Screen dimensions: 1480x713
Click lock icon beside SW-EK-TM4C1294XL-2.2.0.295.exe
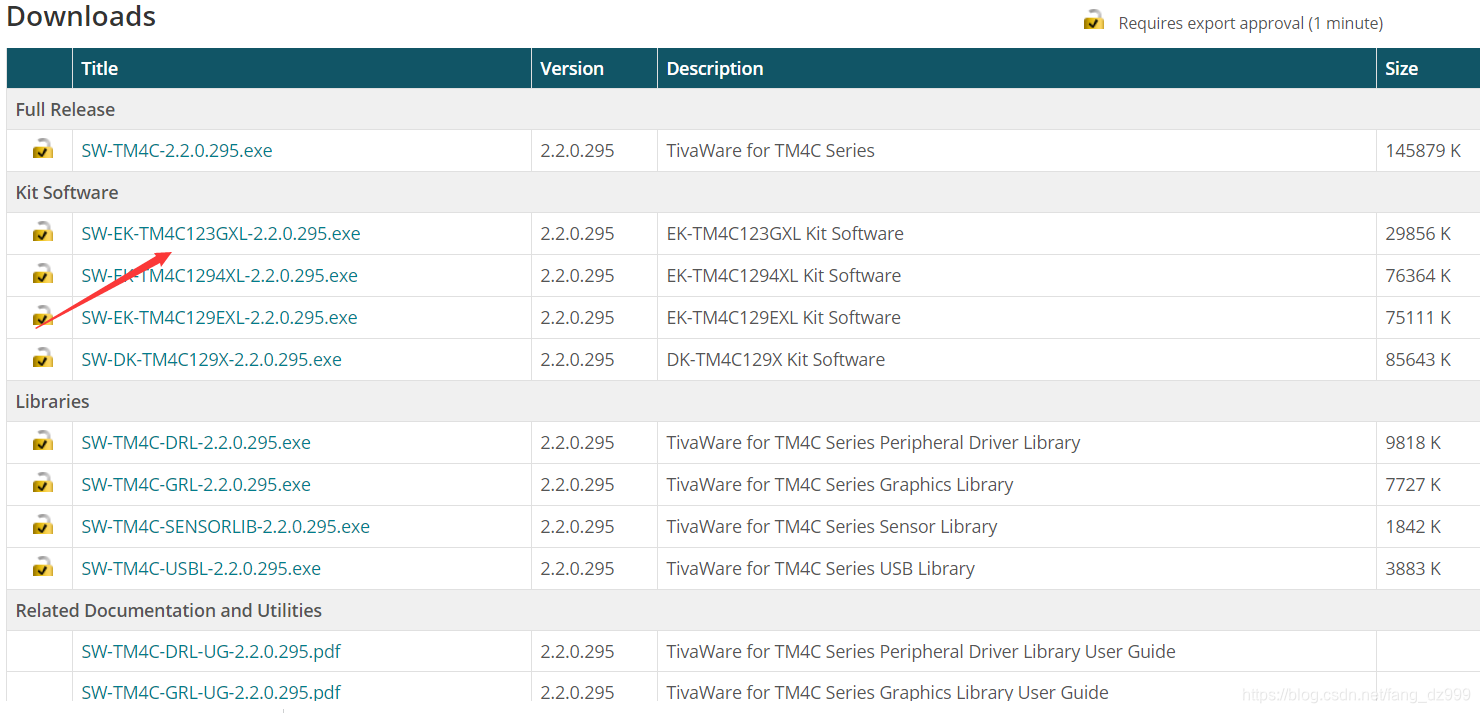click(x=42, y=275)
